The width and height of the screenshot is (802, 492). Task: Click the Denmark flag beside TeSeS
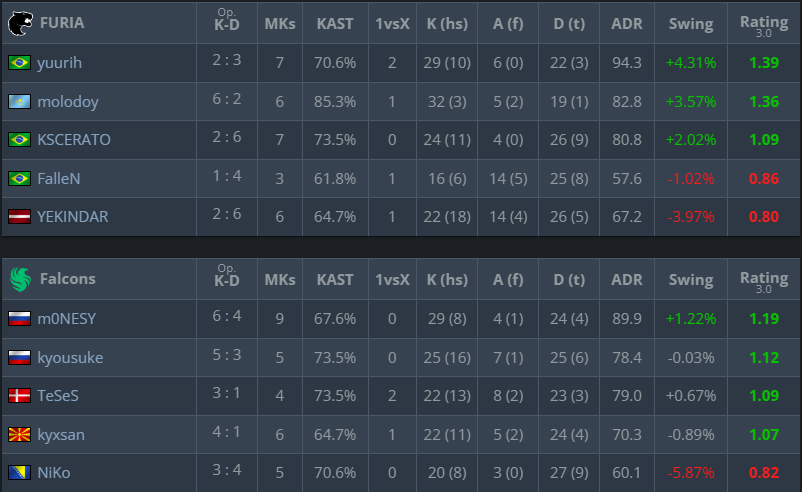point(18,396)
